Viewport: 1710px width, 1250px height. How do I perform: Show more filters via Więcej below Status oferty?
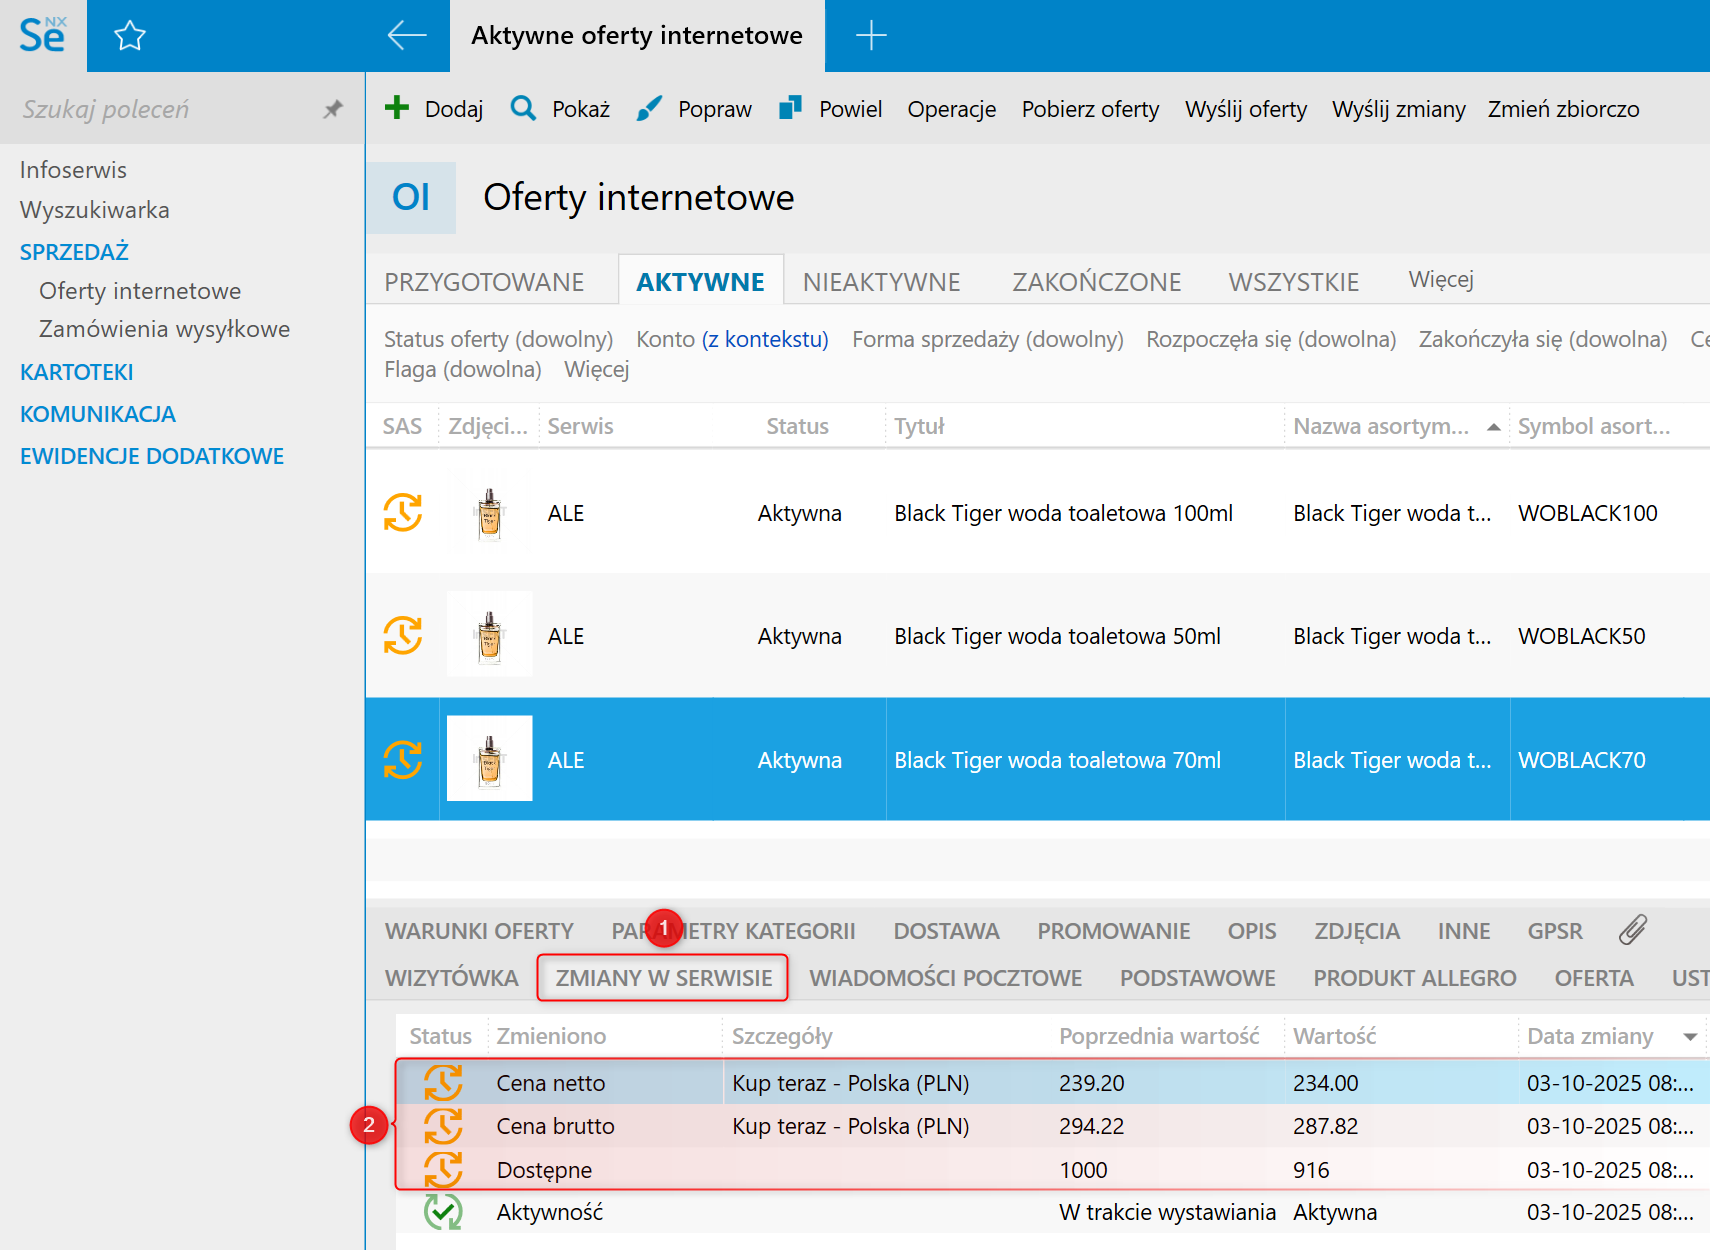pyautogui.click(x=597, y=369)
